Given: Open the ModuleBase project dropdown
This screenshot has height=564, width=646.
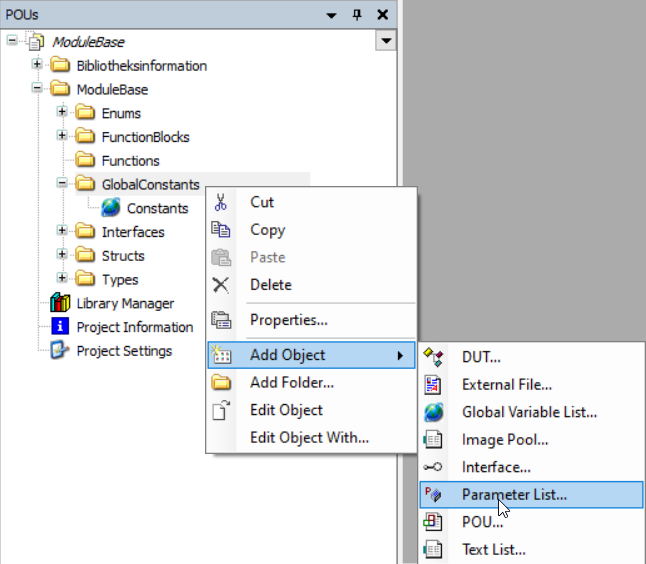Looking at the screenshot, I should coord(386,41).
